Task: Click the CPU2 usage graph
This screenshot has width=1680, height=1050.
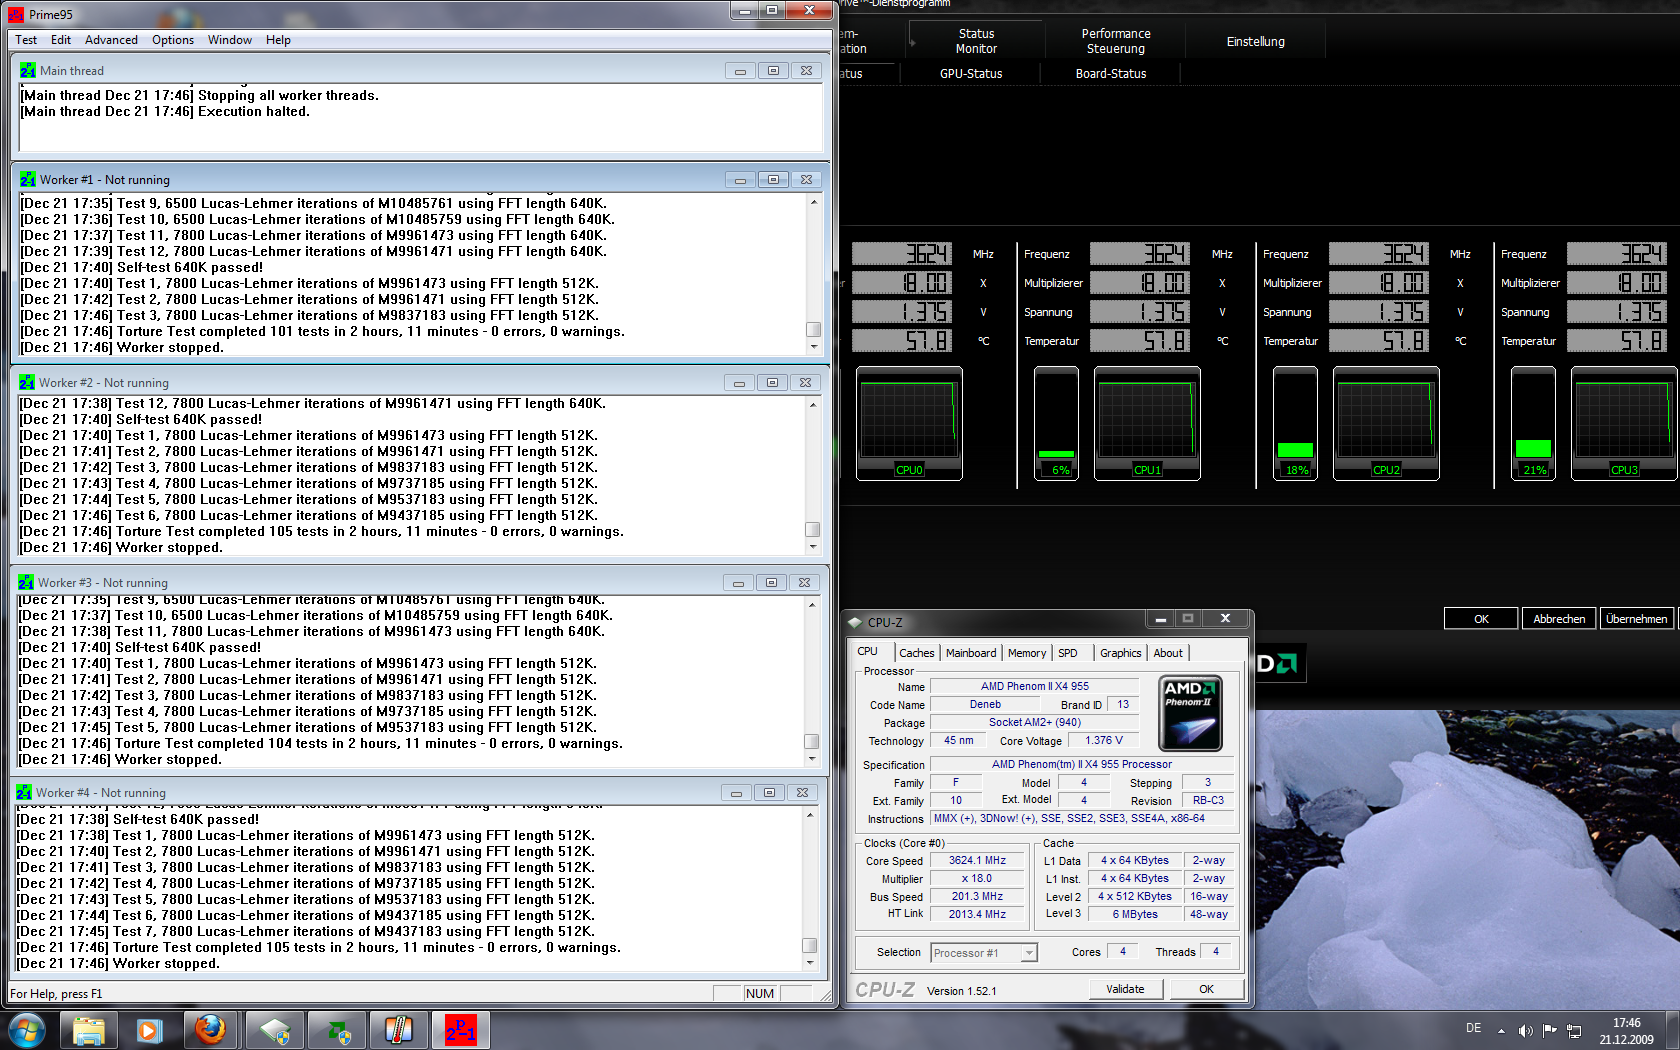Action: 1386,423
